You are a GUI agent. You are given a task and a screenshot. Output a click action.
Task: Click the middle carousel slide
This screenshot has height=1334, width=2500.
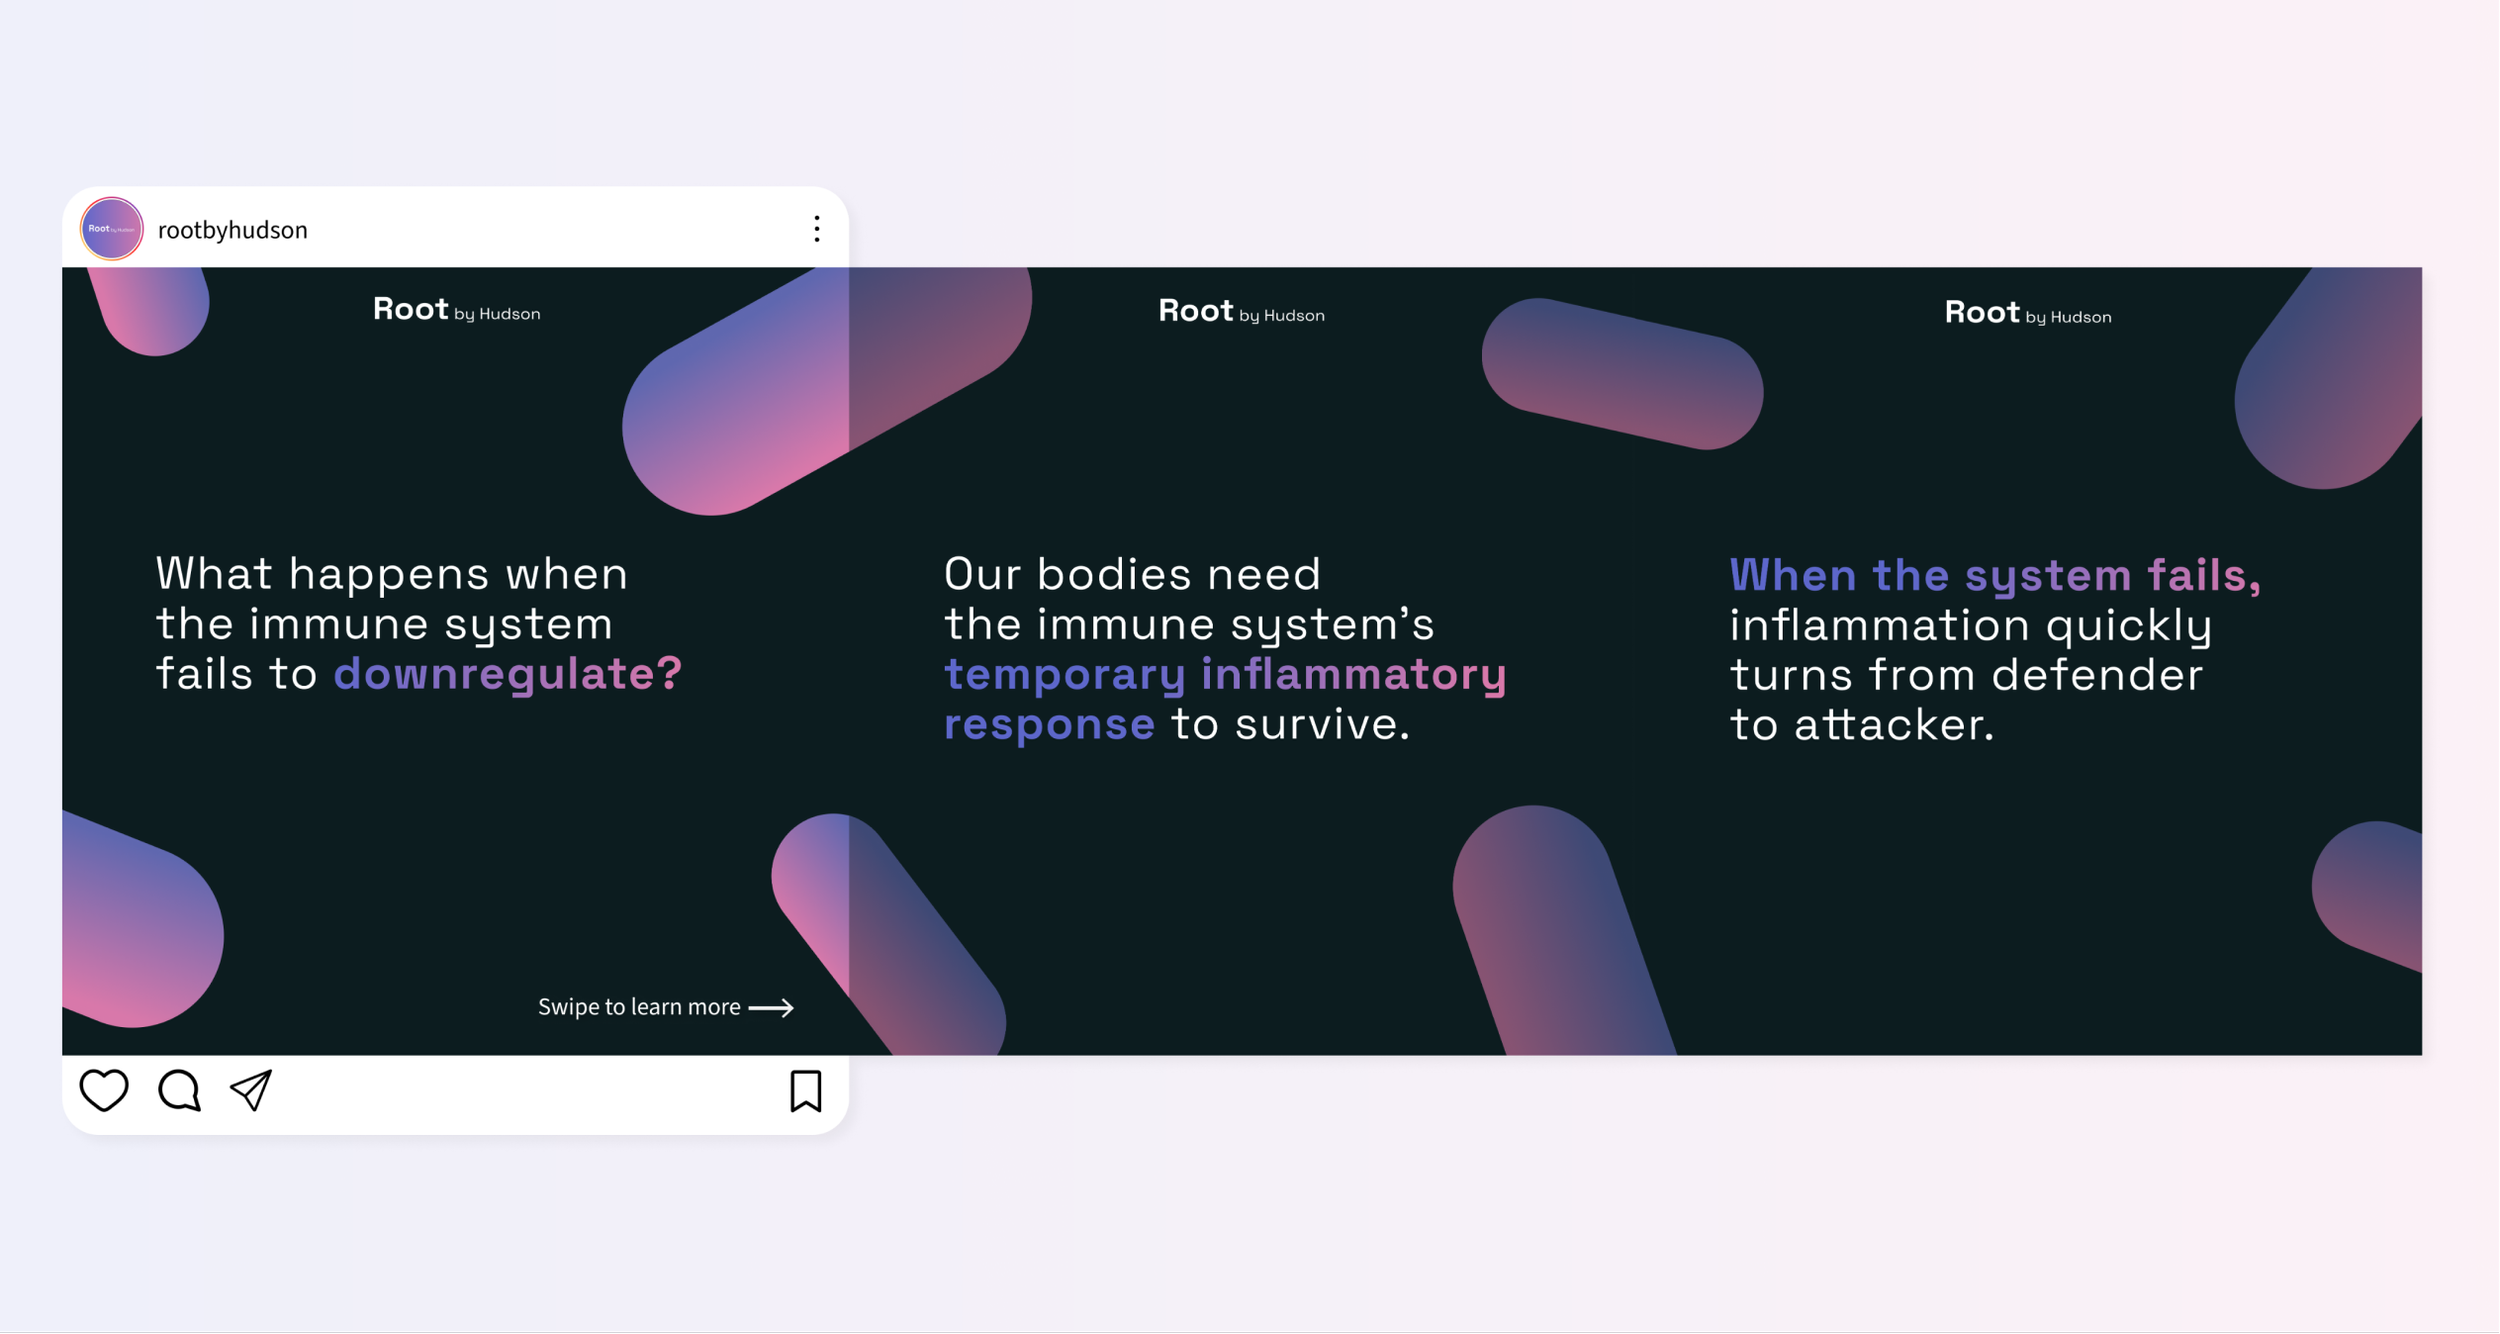click(x=1240, y=660)
